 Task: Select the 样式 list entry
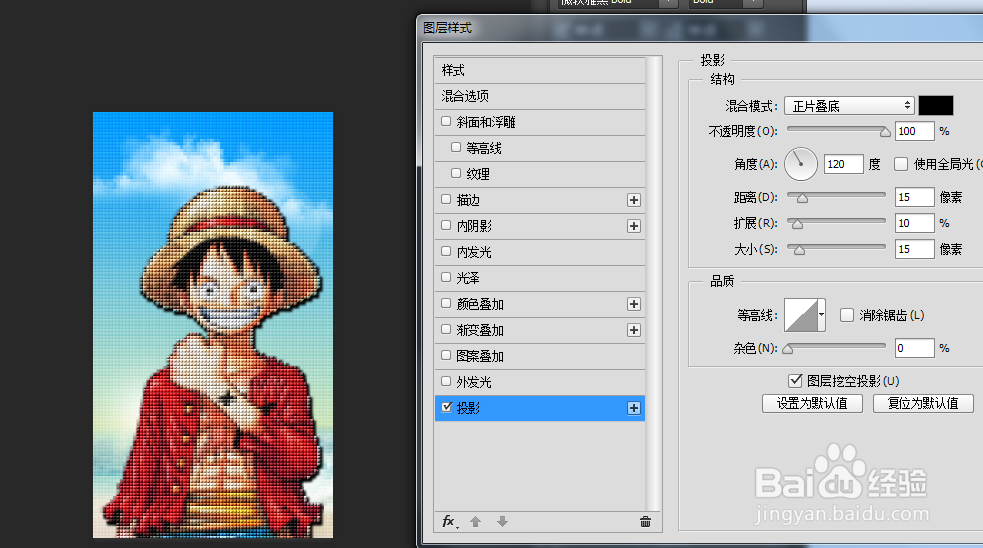pyautogui.click(x=540, y=70)
